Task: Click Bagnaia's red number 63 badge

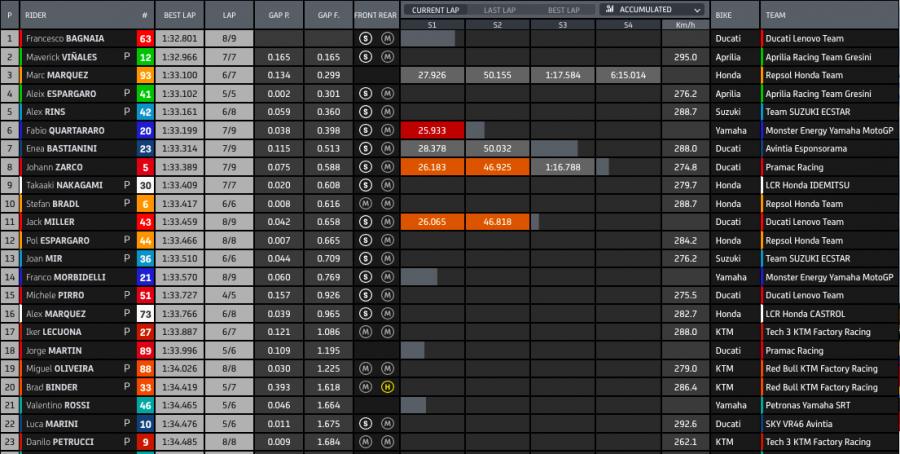Action: click(x=146, y=39)
